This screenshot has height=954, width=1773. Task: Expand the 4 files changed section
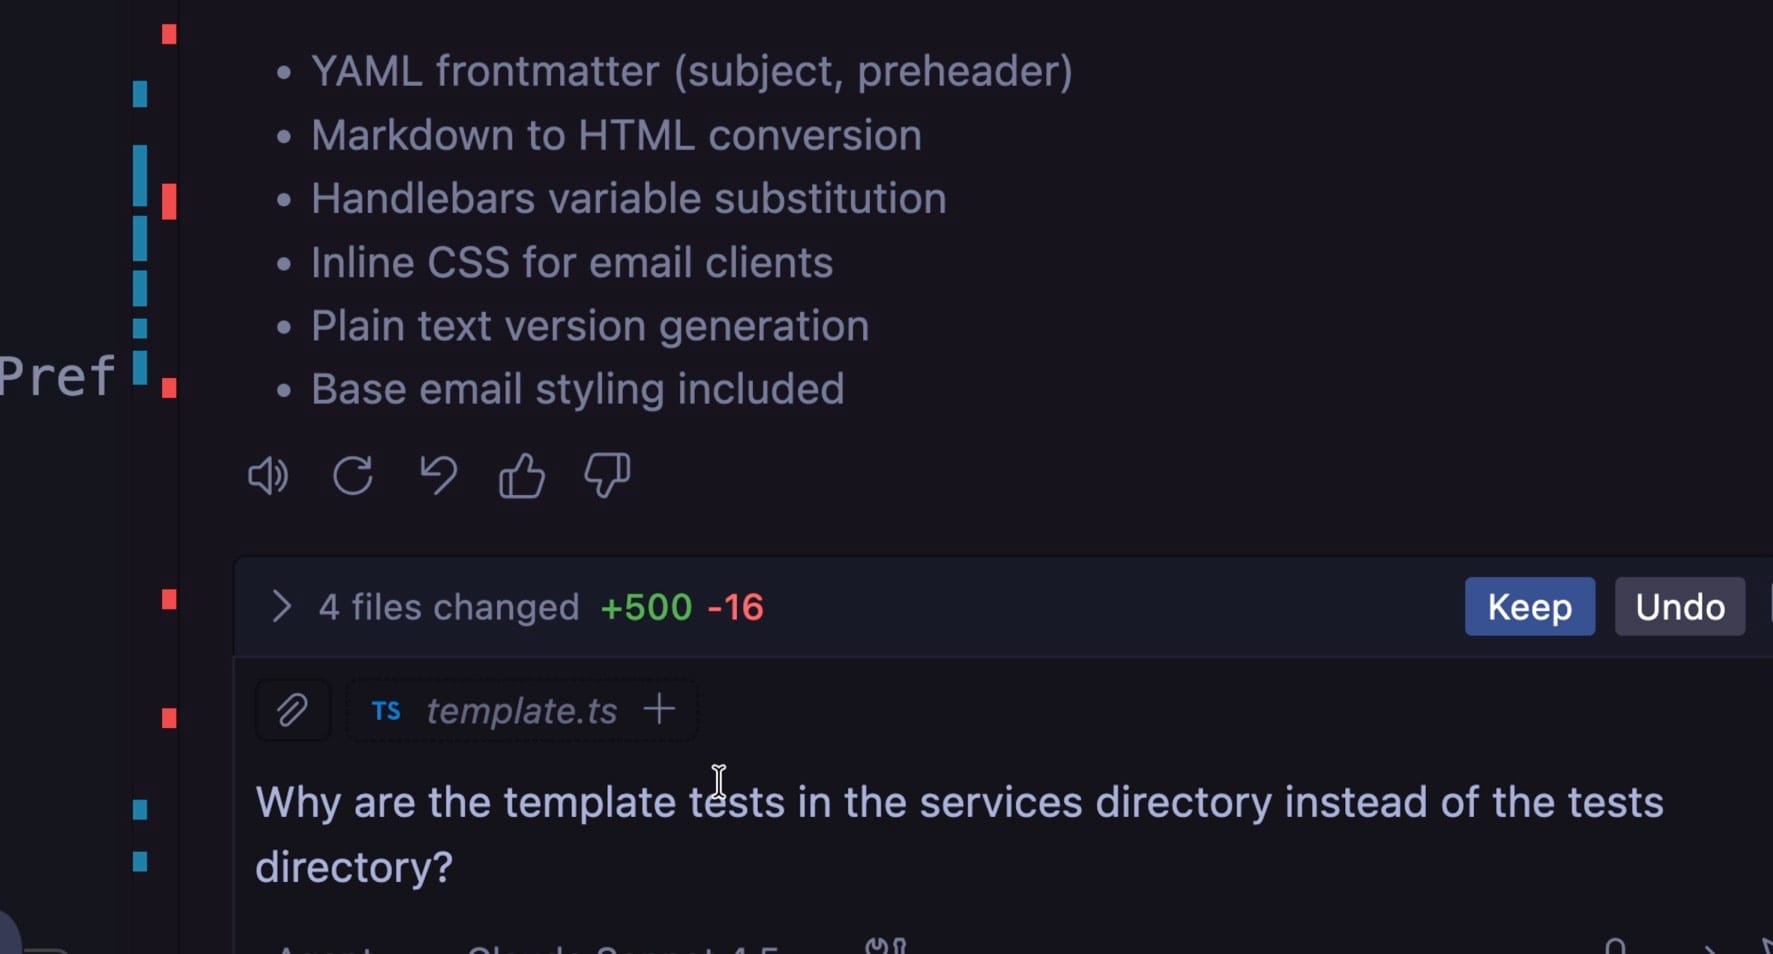(280, 607)
